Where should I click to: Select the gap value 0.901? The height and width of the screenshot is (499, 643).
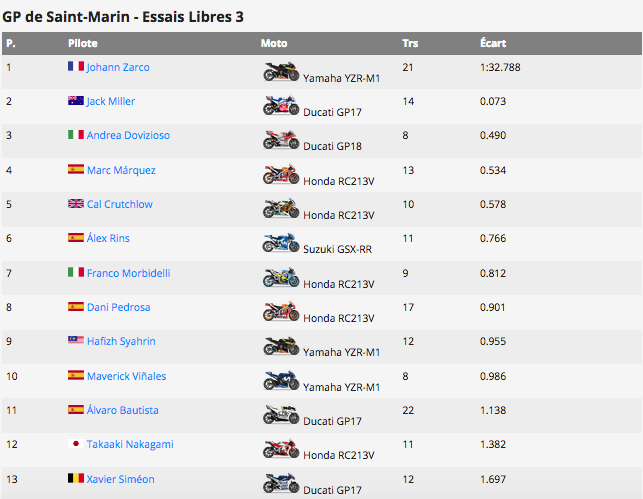(x=493, y=307)
